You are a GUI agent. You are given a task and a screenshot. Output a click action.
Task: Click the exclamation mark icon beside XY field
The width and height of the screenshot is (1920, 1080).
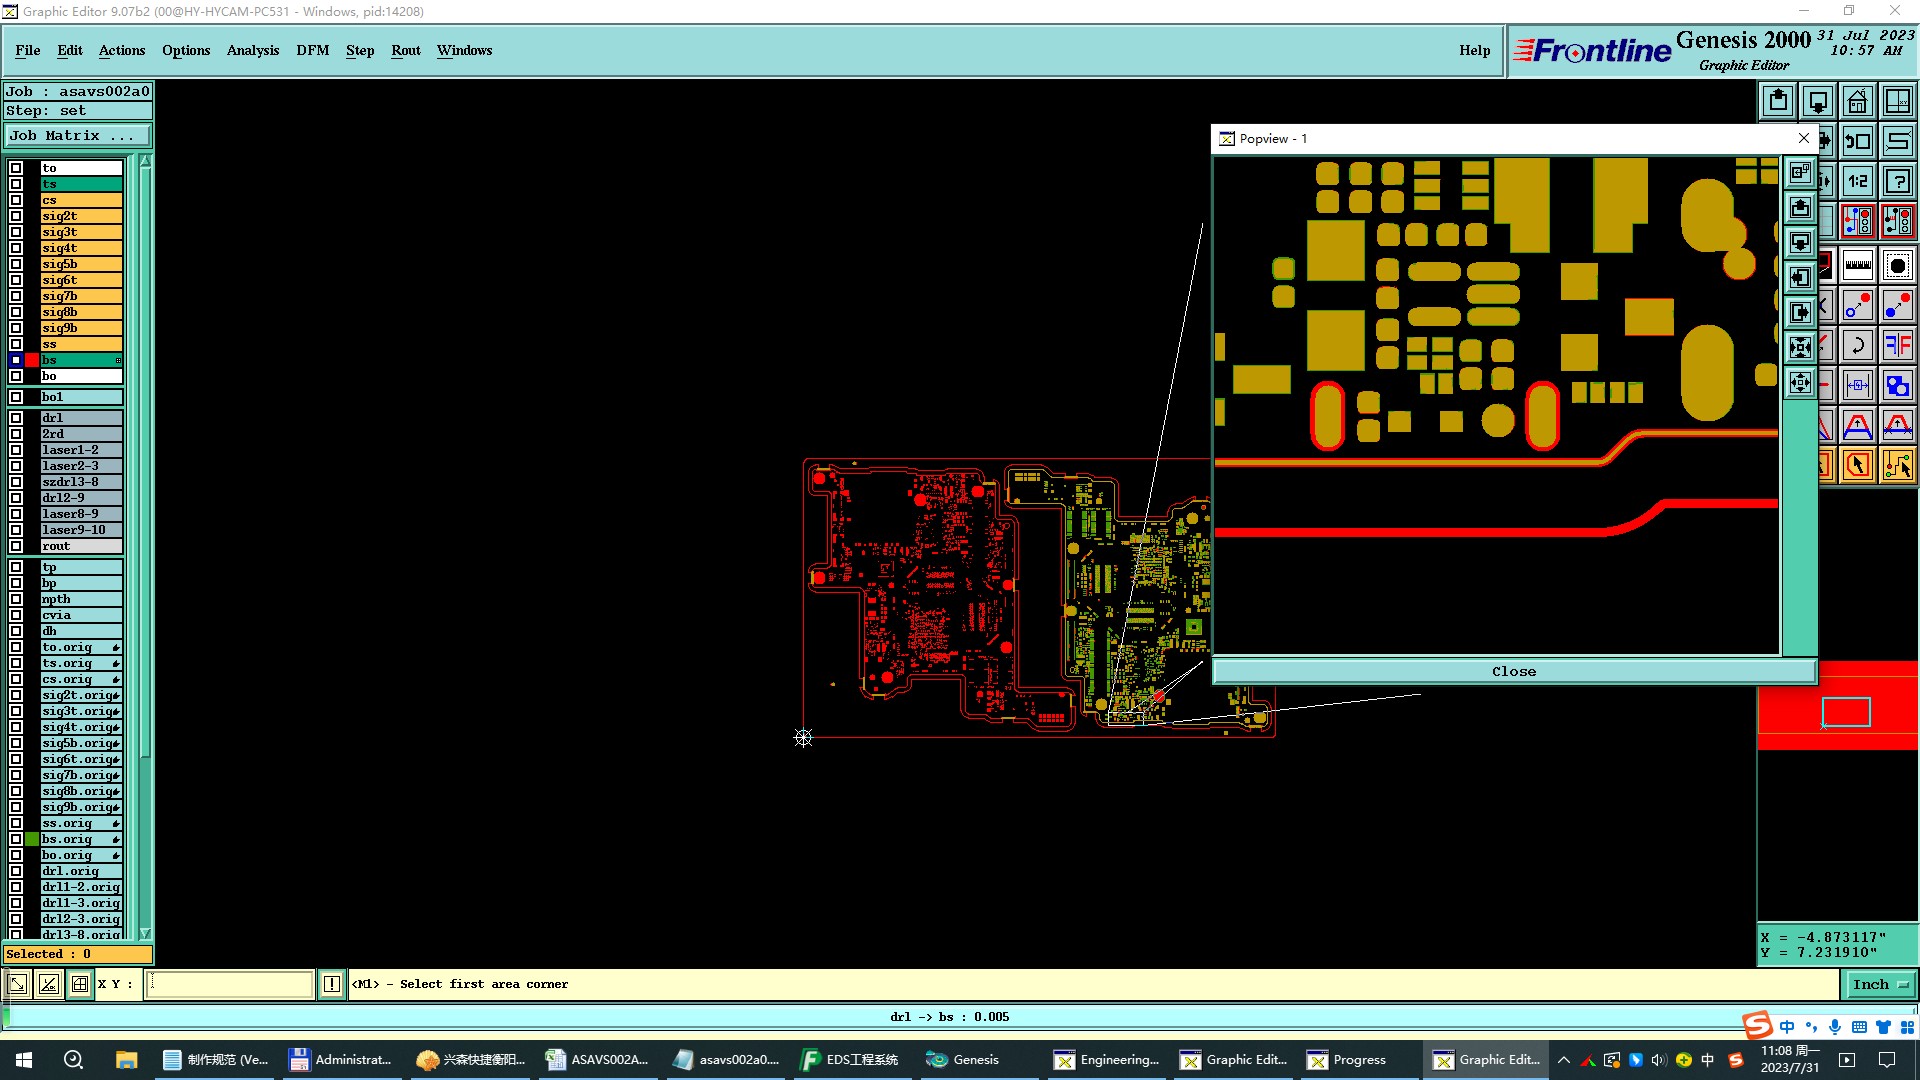pos(332,984)
